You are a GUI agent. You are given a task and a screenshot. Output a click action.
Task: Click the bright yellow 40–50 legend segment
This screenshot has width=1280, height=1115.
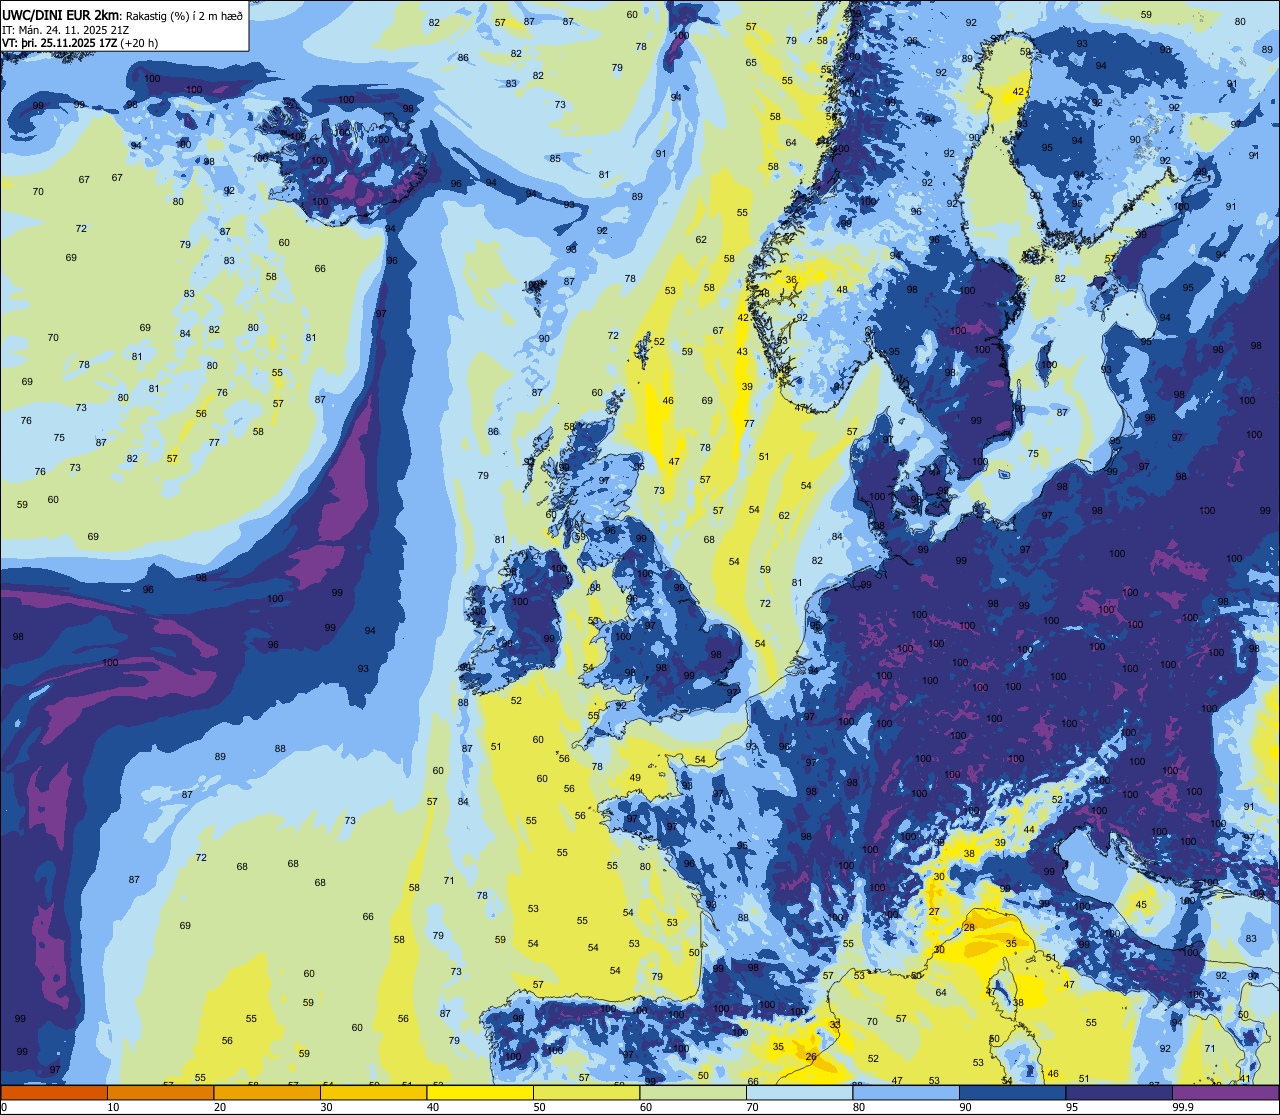click(480, 1092)
